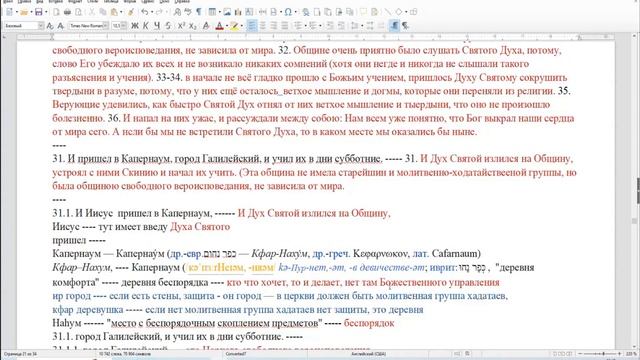The image size is (640, 360).
Task: Select the Line drawing tool
Action: [387, 12]
